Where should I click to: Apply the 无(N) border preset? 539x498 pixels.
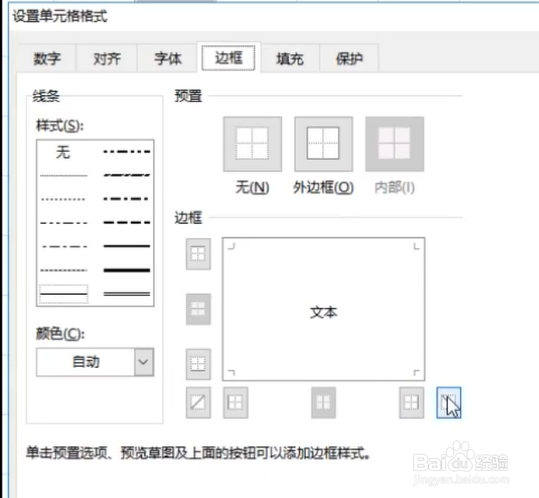(252, 144)
